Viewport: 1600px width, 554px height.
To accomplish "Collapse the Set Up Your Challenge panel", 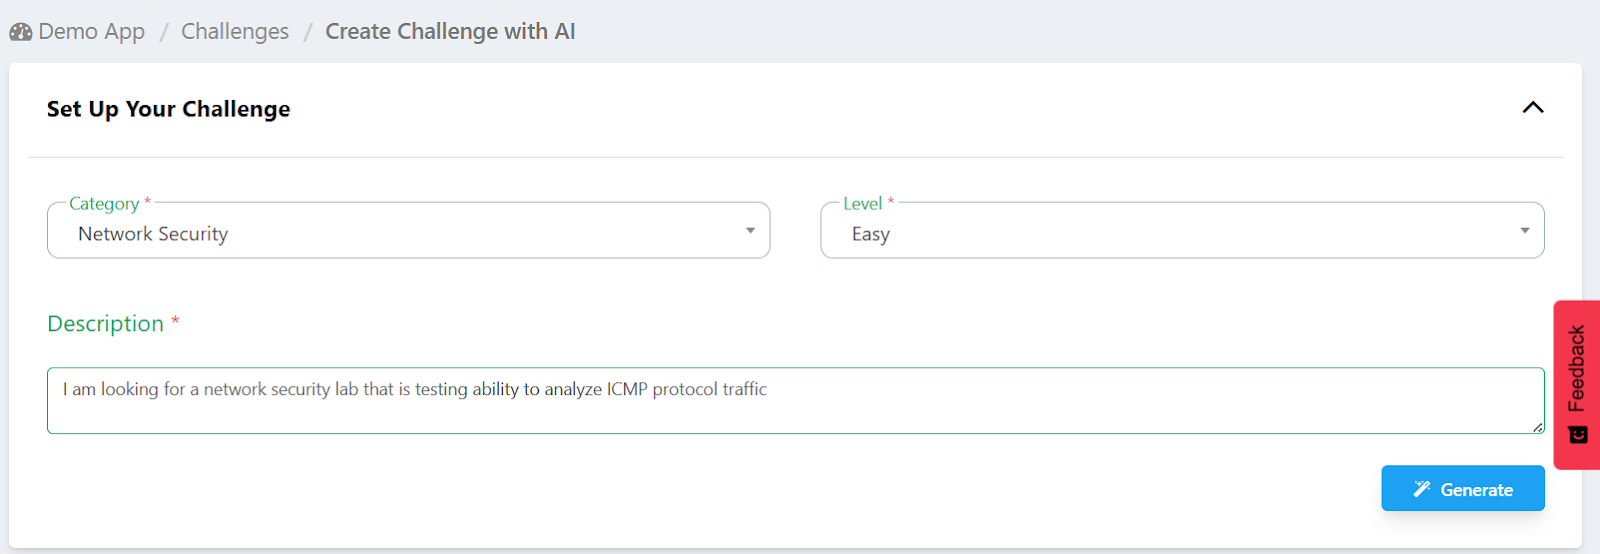I will pyautogui.click(x=1532, y=108).
